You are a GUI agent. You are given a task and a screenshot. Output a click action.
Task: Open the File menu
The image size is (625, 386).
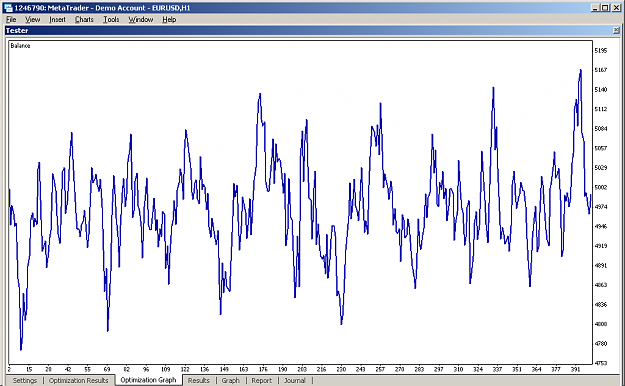pos(11,19)
